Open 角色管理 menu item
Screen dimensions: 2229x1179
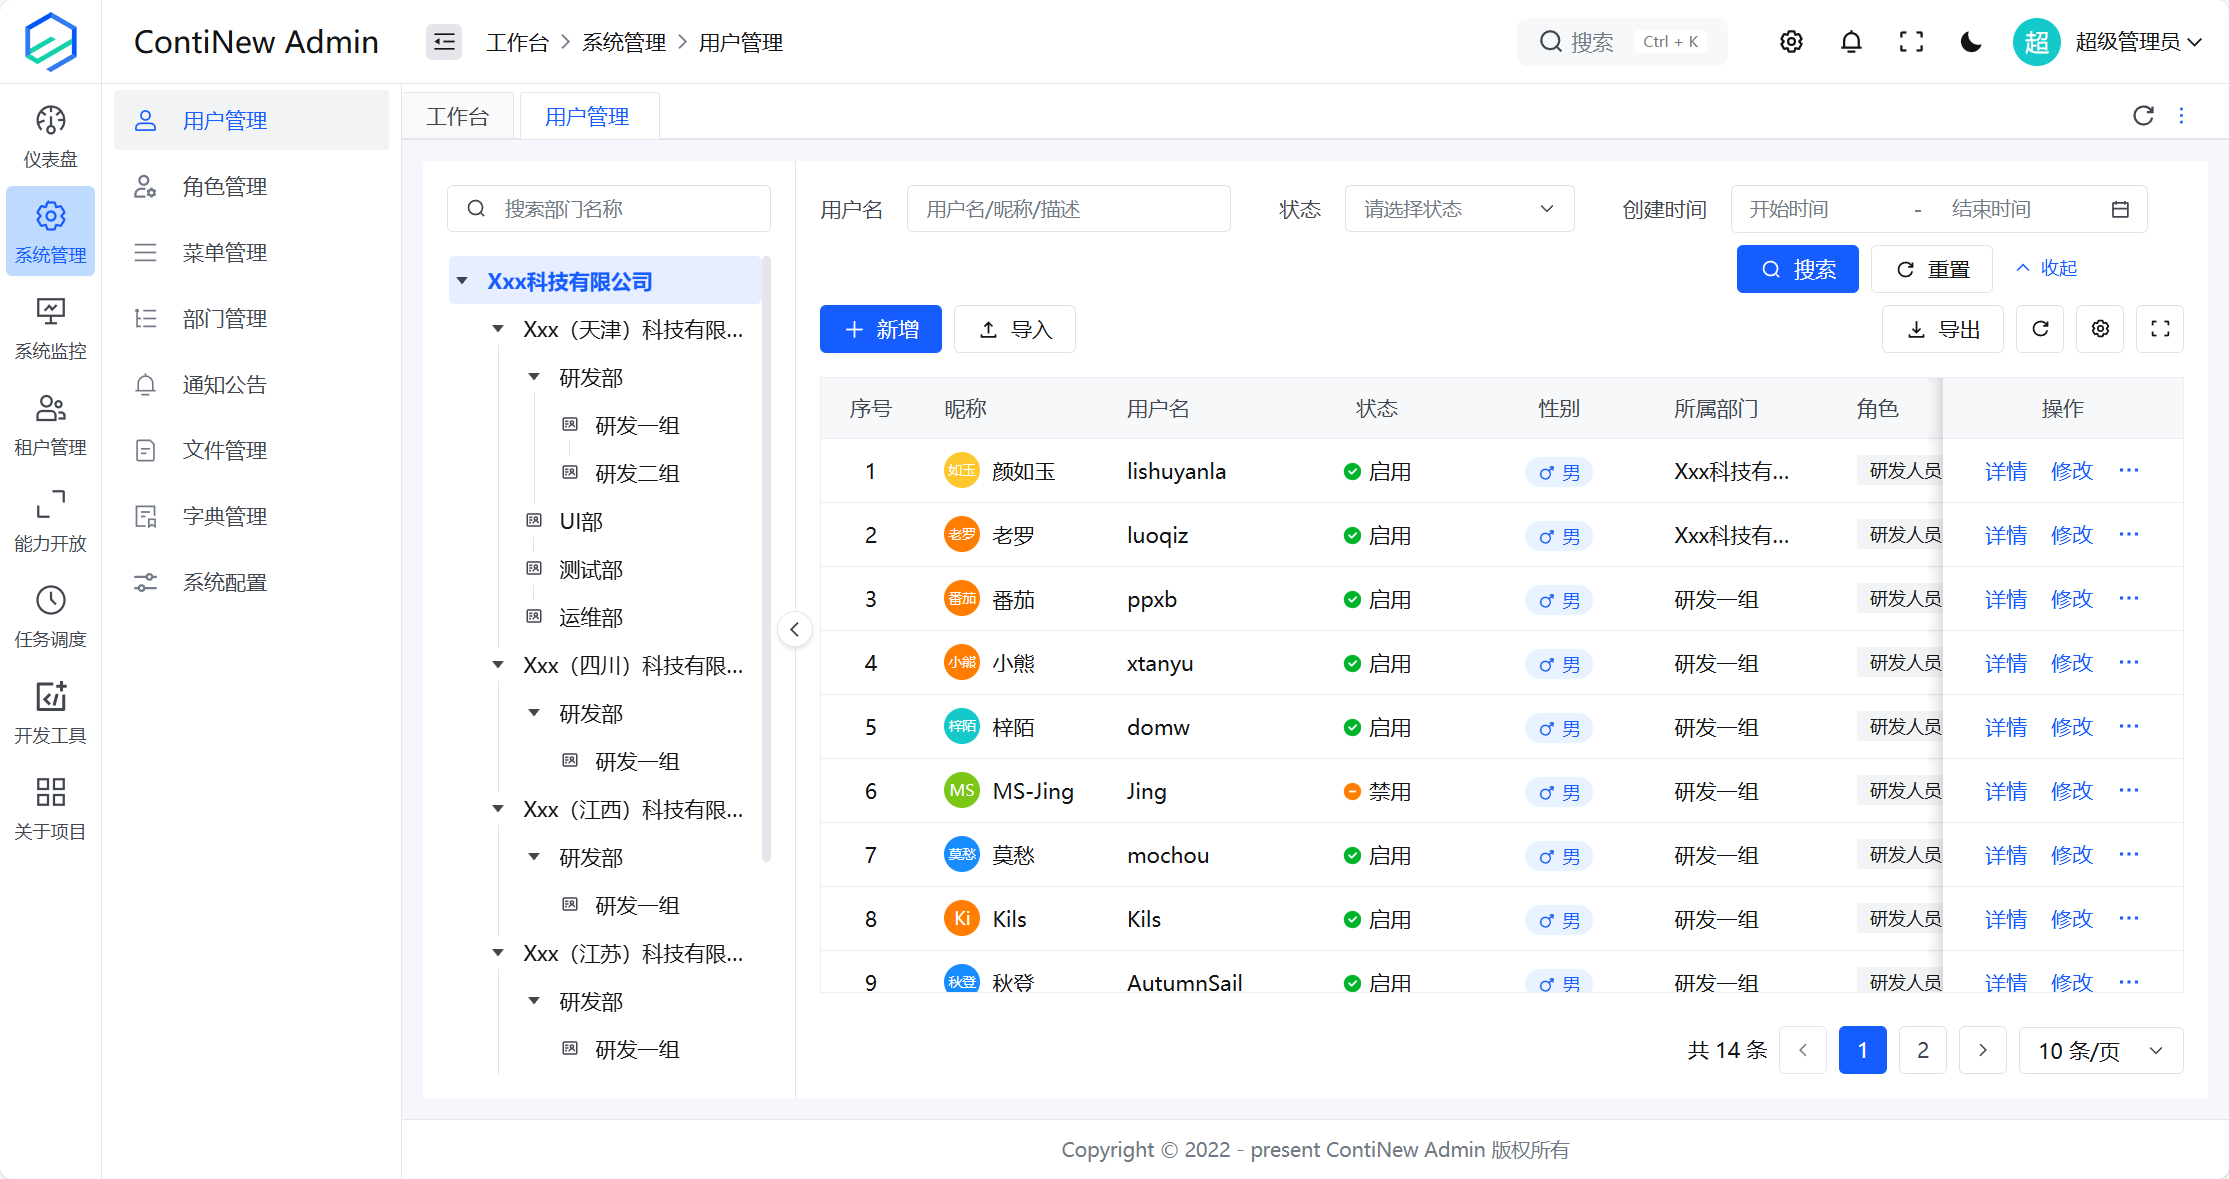coord(225,187)
